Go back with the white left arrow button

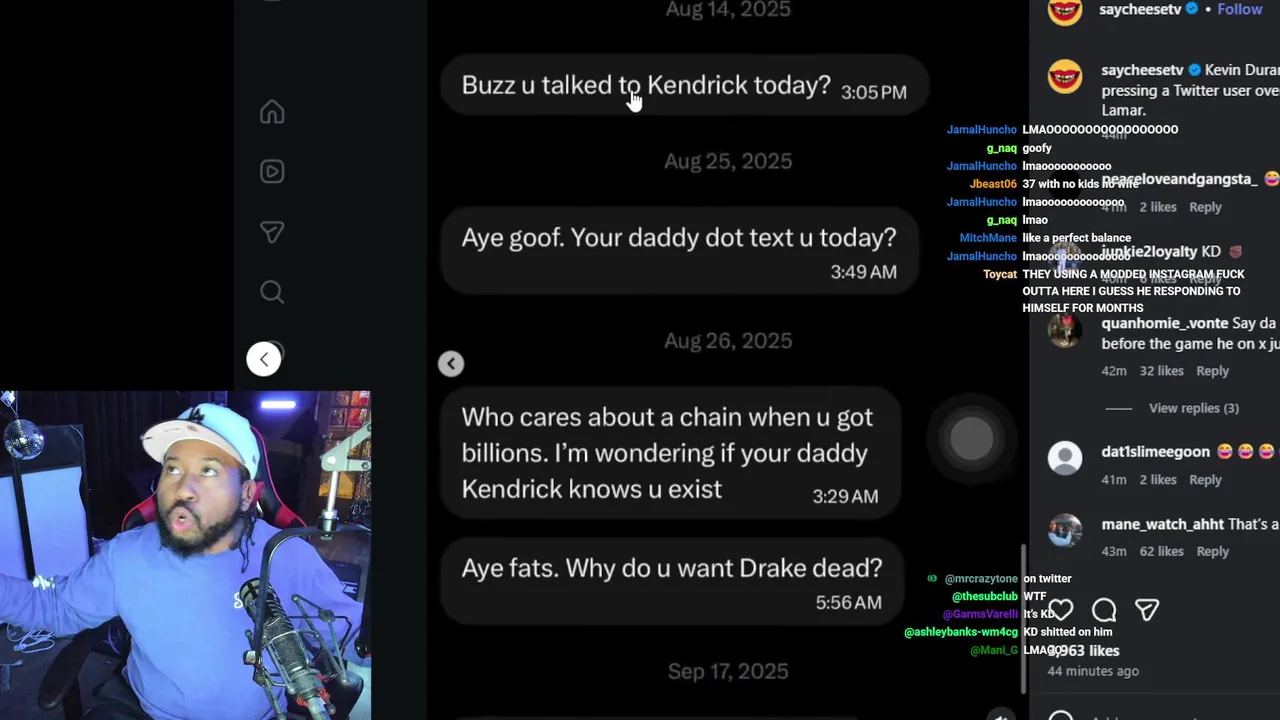click(x=264, y=359)
